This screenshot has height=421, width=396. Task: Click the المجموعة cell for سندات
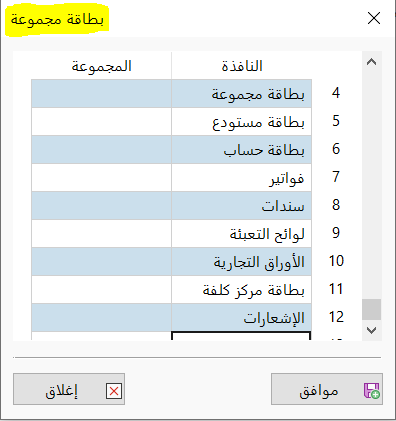click(101, 206)
